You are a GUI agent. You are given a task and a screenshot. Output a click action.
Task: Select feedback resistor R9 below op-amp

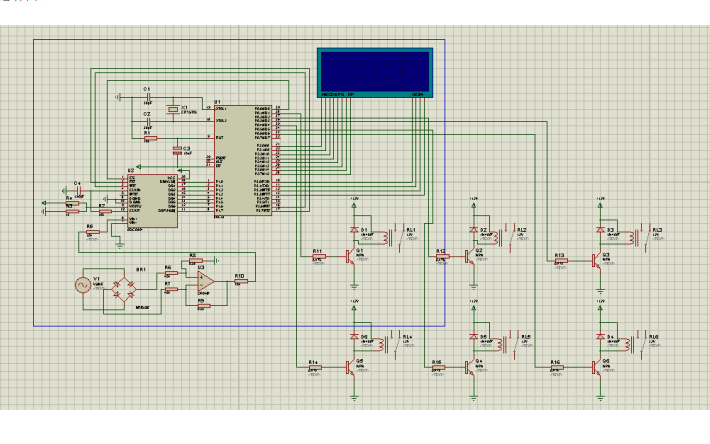coord(204,306)
